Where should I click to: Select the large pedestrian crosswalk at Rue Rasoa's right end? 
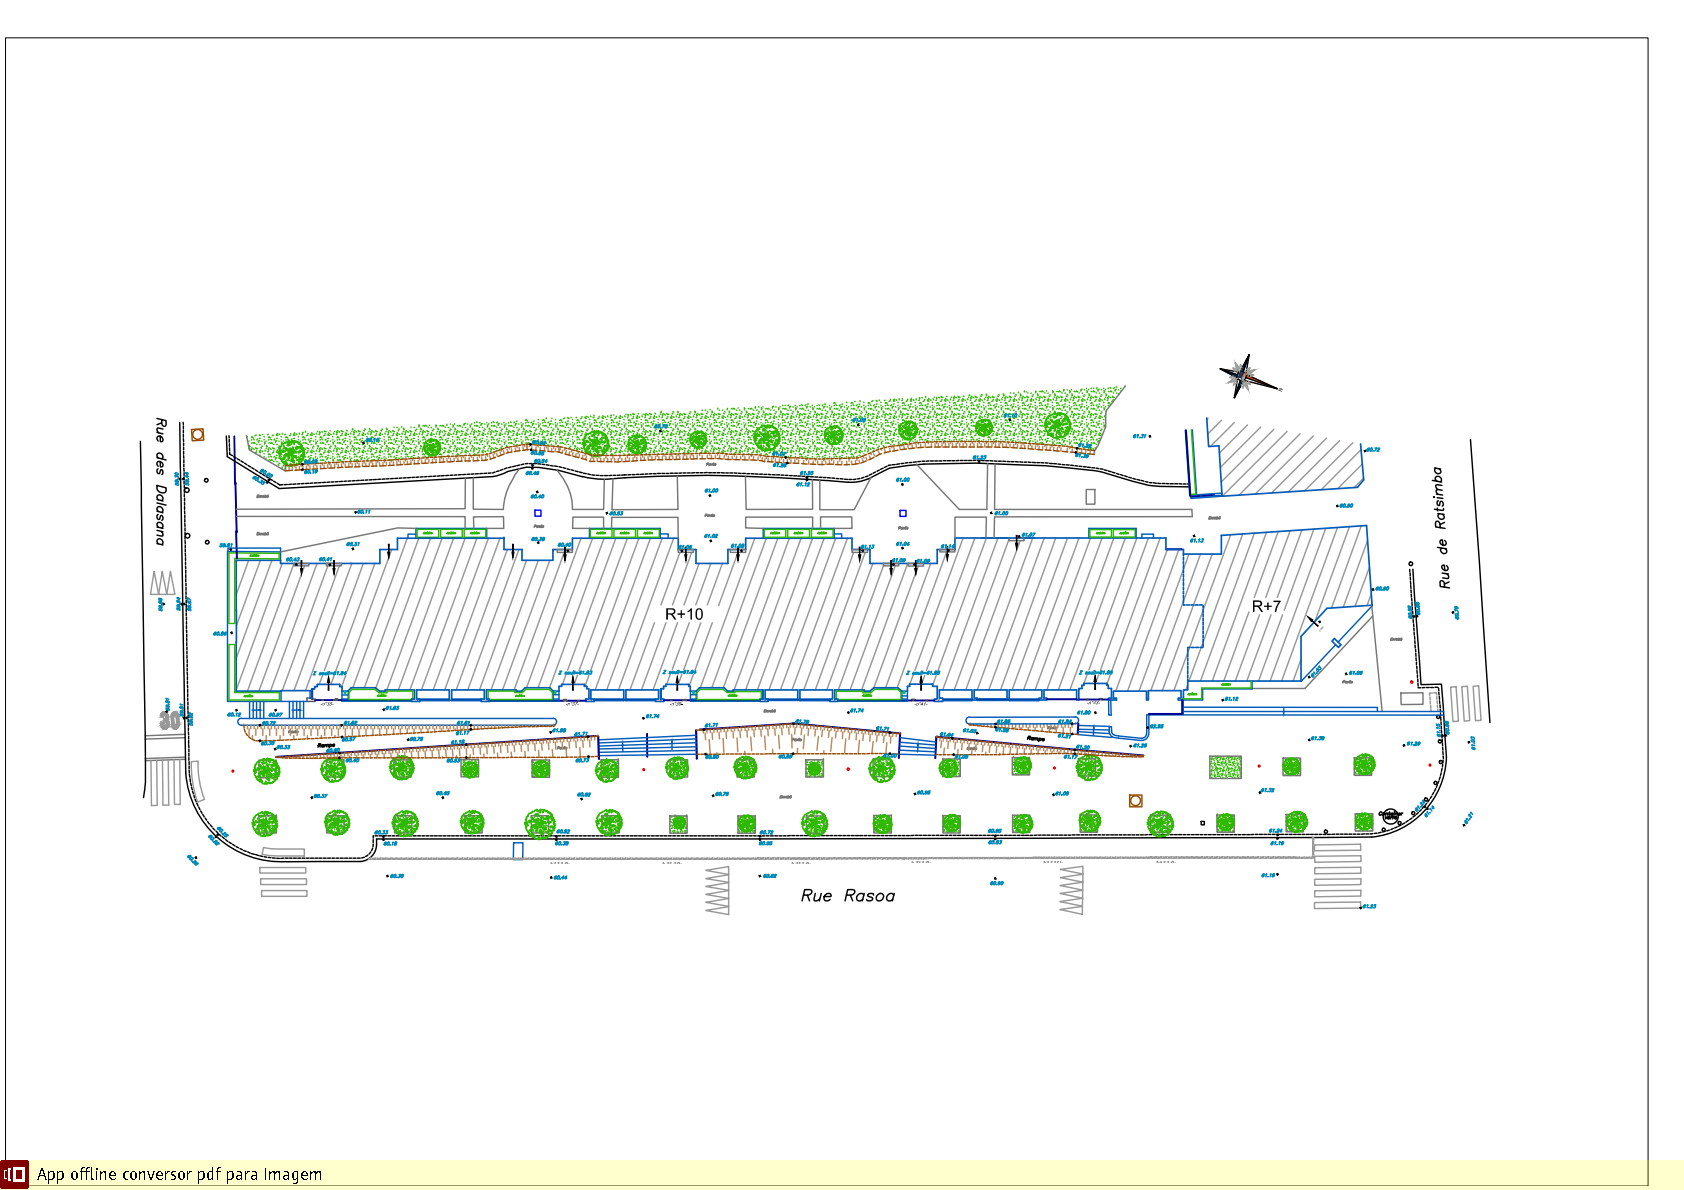point(1337,876)
